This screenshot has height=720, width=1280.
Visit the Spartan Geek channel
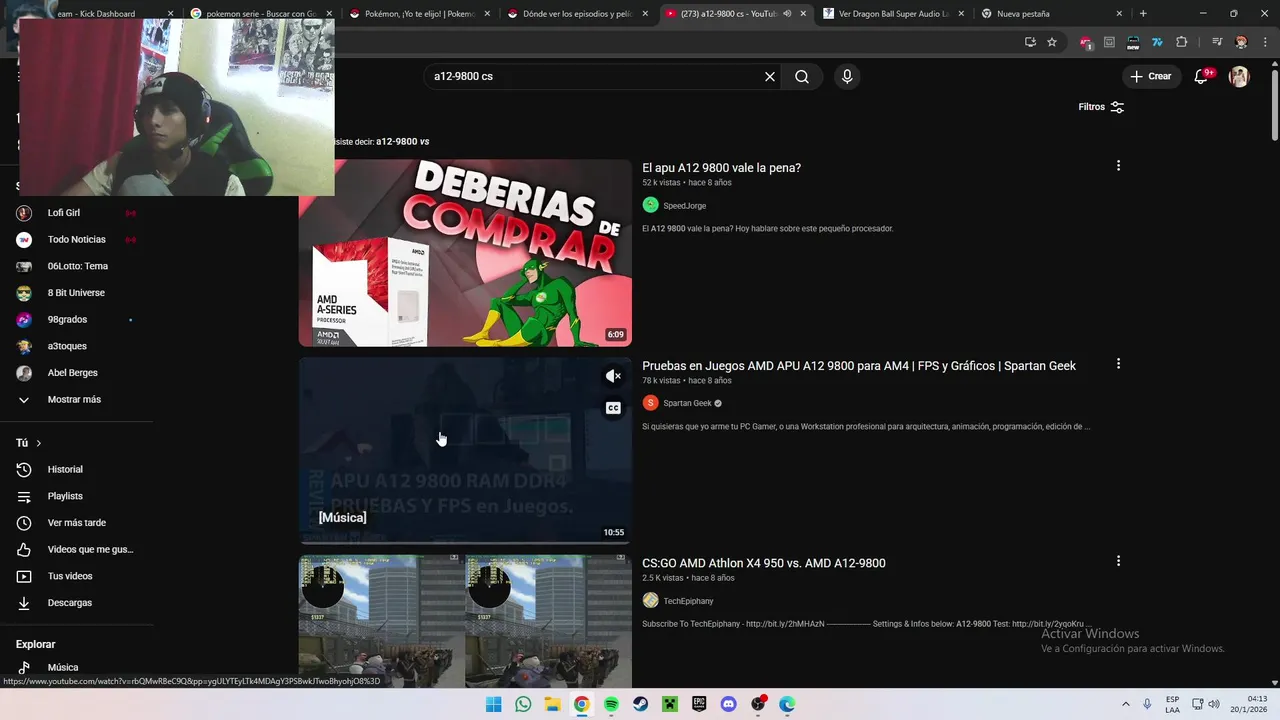687,403
